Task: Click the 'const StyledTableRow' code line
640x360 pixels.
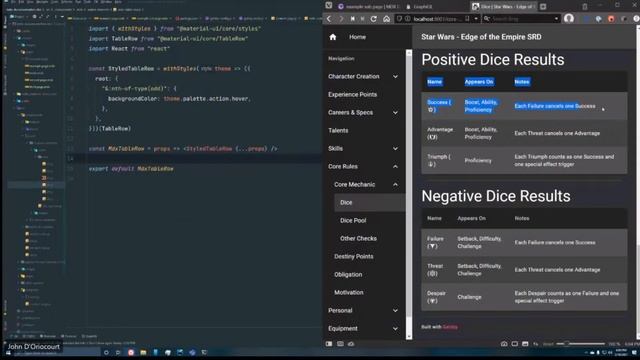Action: pyautogui.click(x=169, y=69)
